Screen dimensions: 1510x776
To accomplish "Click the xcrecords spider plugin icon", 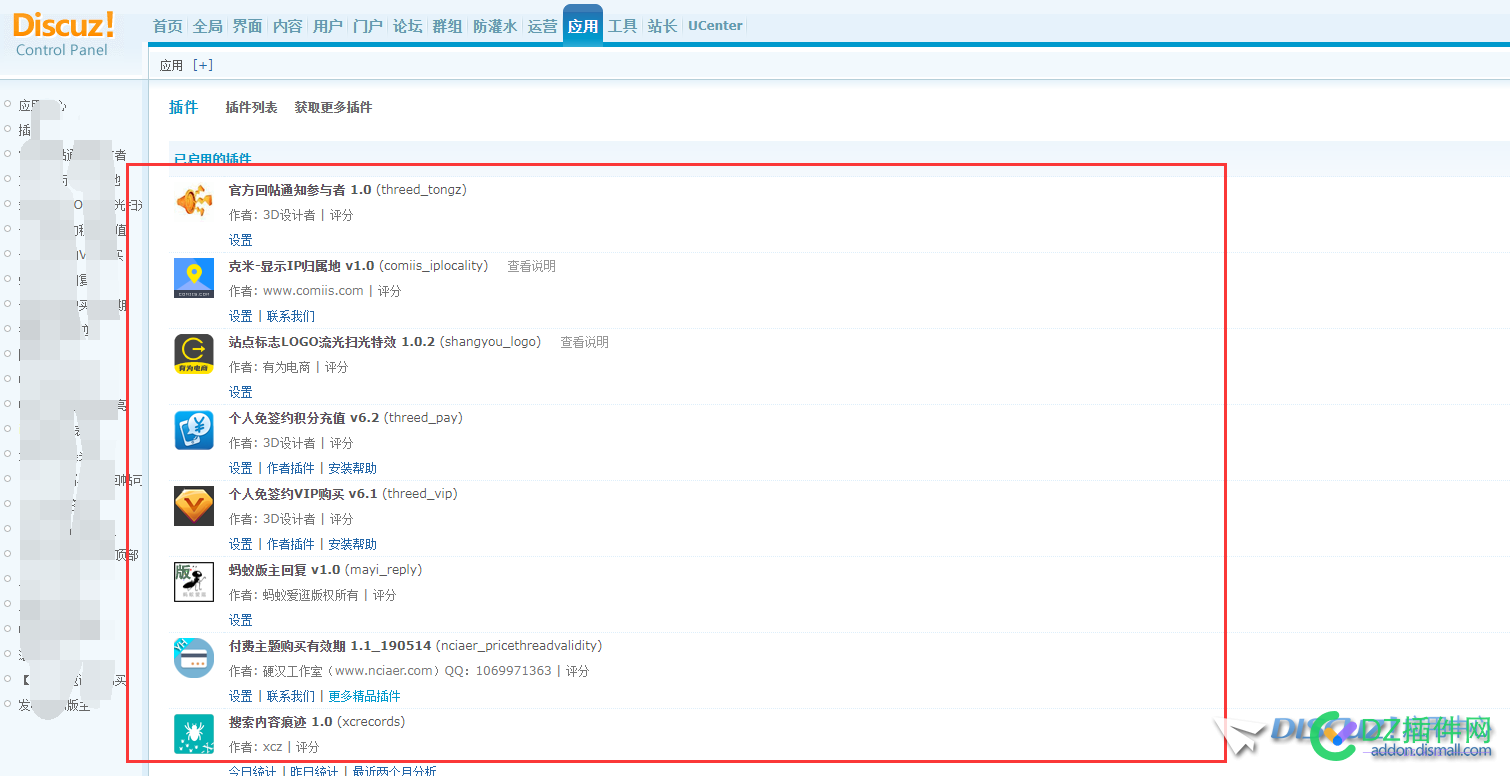I will [x=194, y=734].
